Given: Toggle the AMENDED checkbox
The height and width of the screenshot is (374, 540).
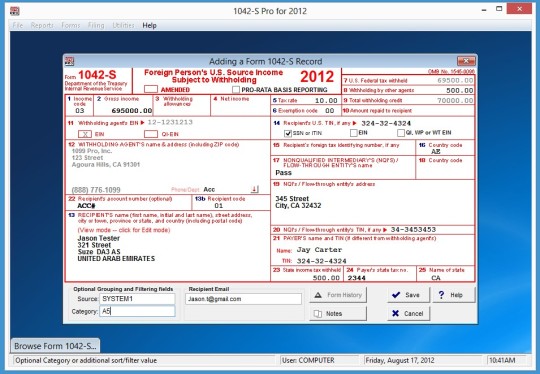Looking at the screenshot, I should (x=150, y=90).
